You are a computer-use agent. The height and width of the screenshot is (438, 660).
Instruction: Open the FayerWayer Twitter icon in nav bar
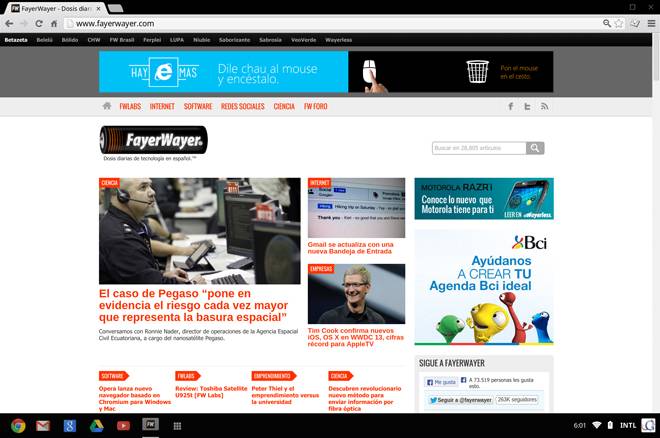(x=527, y=106)
